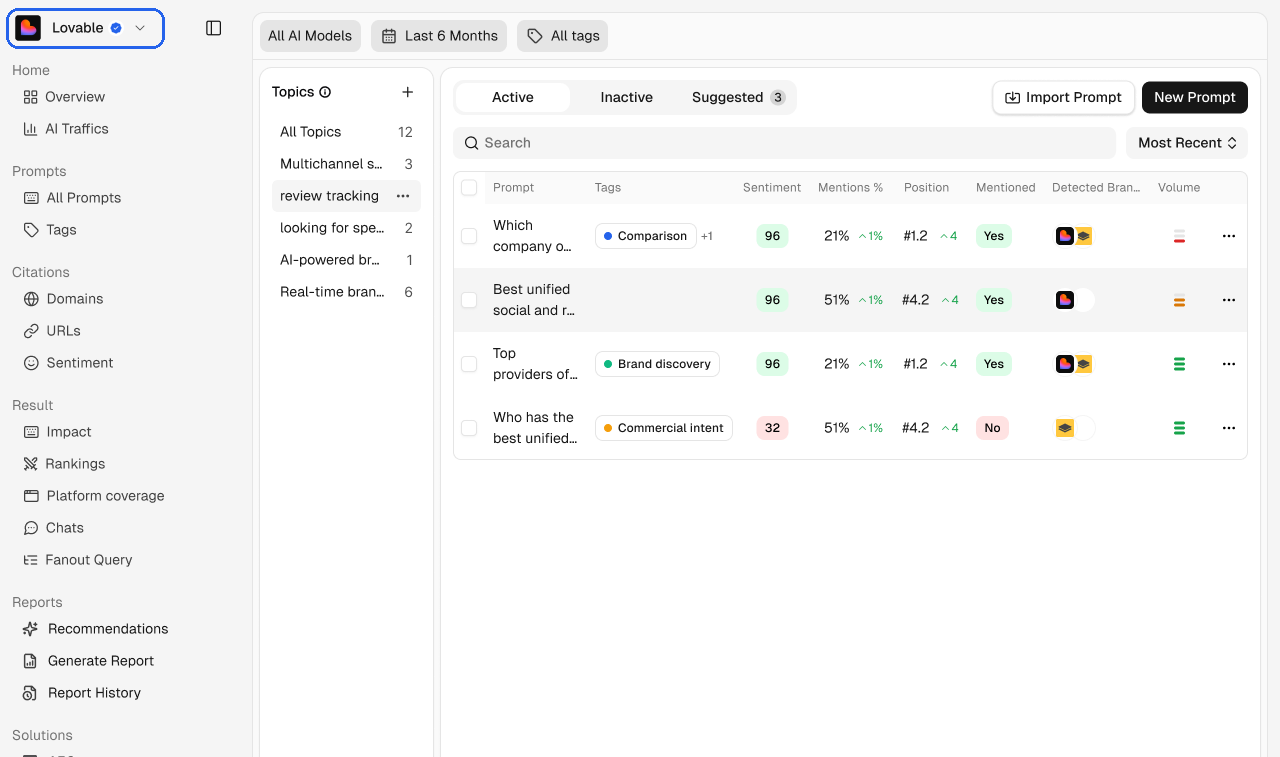The height and width of the screenshot is (757, 1280).
Task: Open AI Traffics chart icon
Action: (x=31, y=129)
